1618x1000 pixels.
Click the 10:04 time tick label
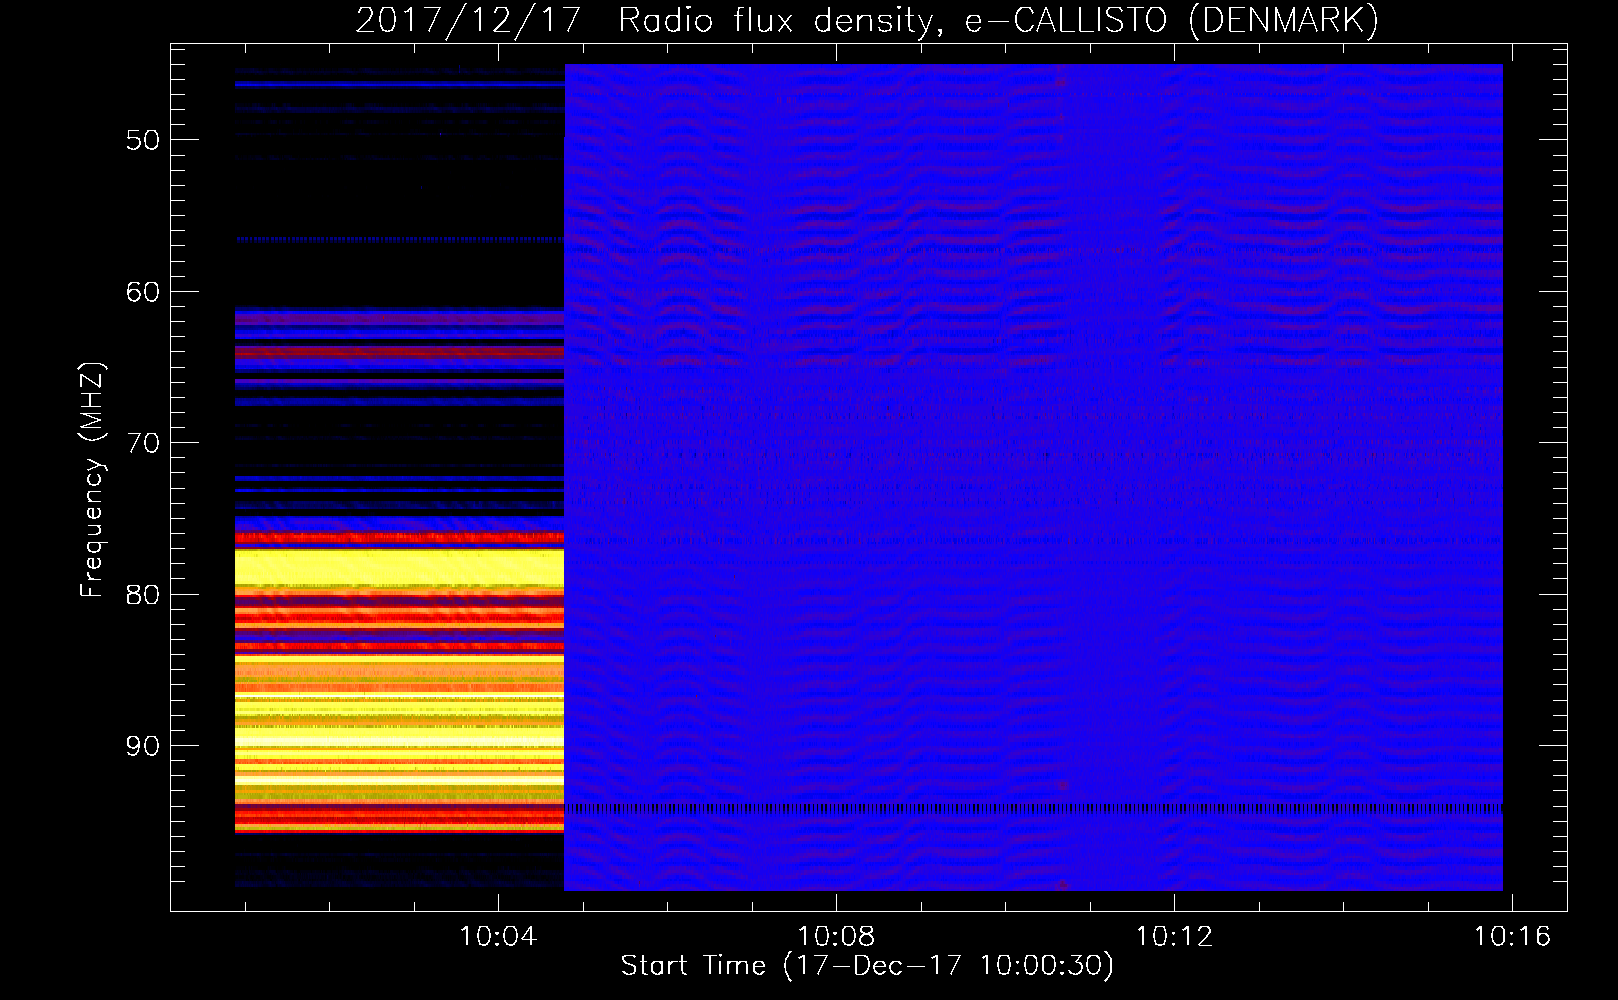[498, 937]
